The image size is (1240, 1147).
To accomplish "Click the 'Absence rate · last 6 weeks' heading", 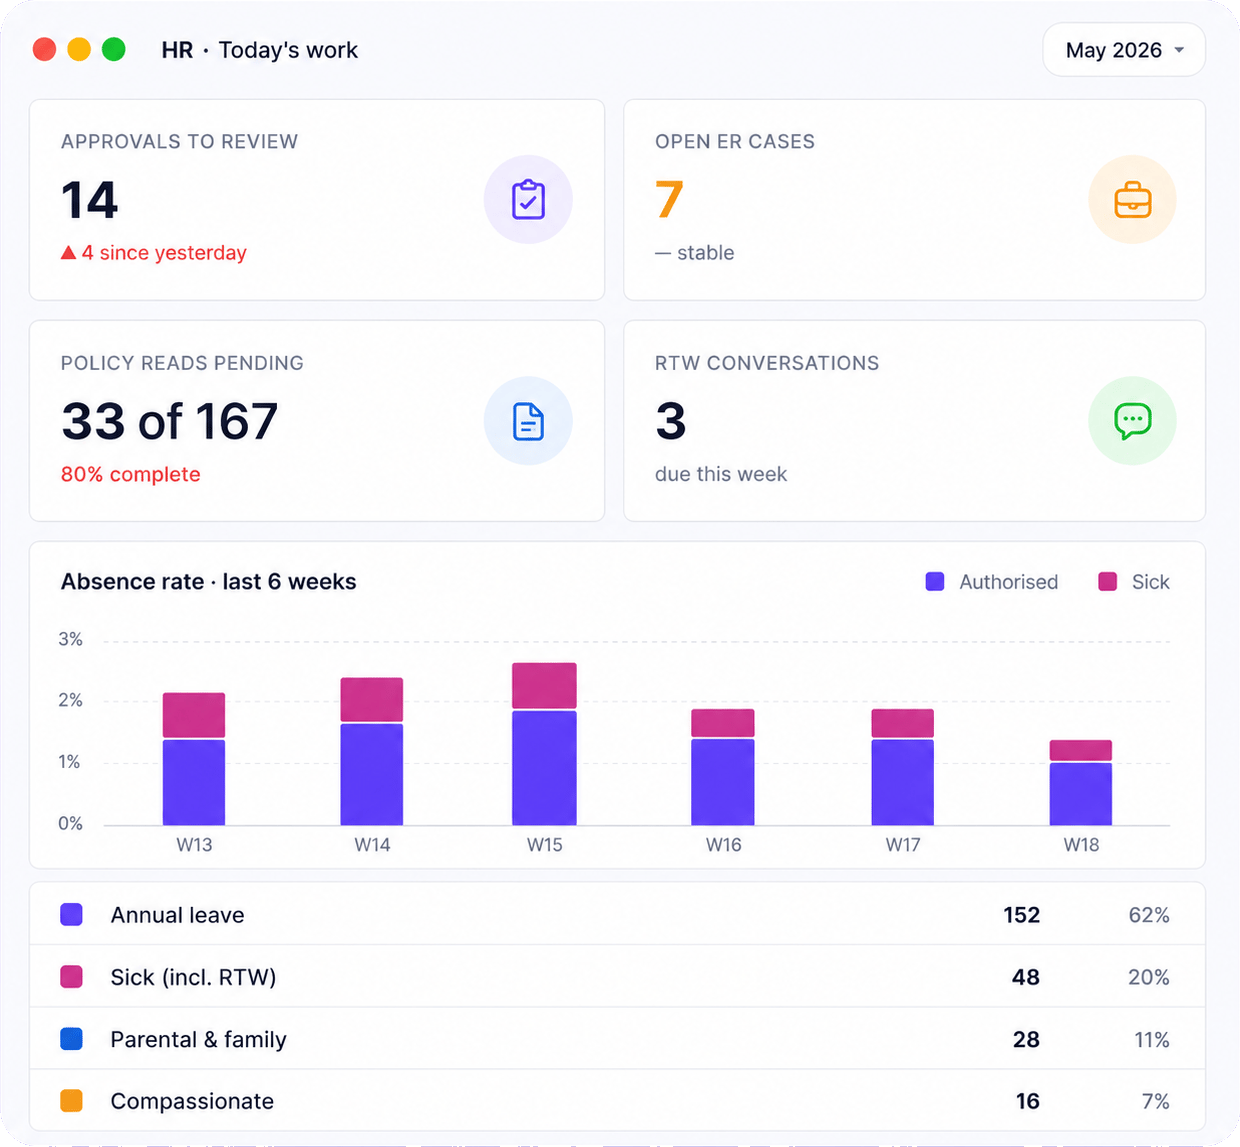I will click(x=208, y=582).
